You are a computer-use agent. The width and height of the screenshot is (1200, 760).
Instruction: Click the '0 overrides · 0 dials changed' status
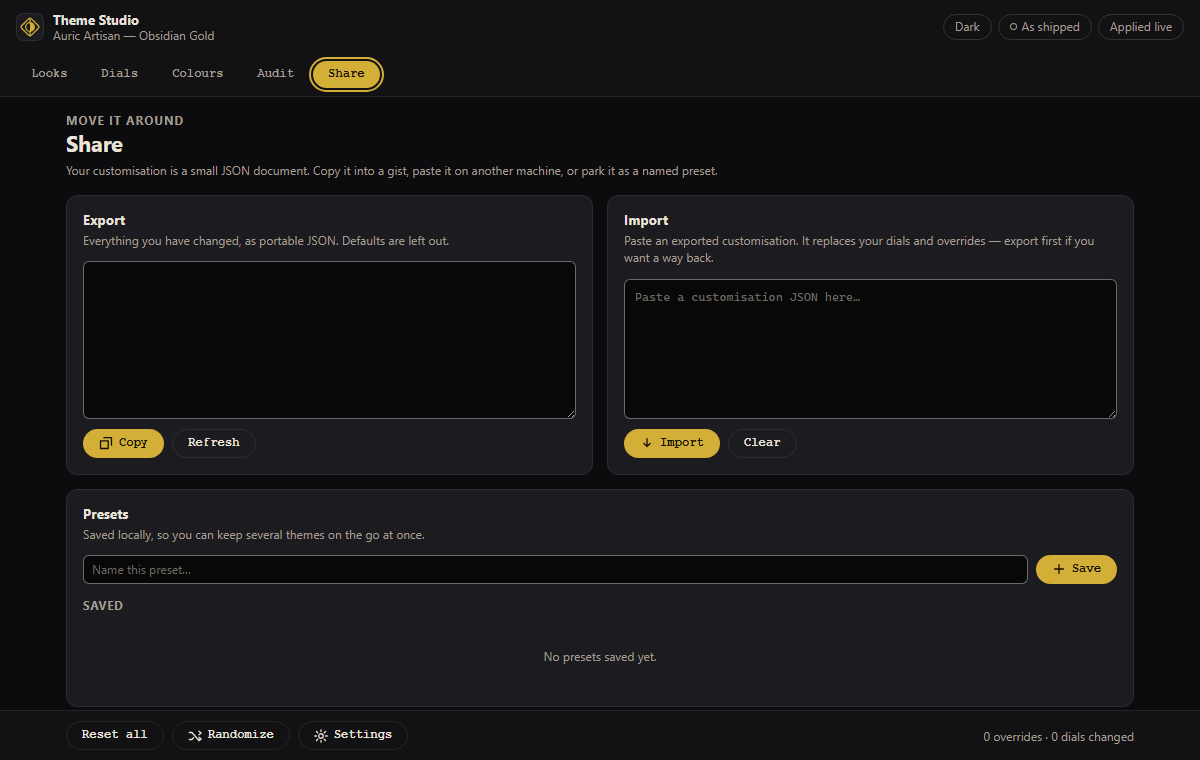click(1058, 737)
